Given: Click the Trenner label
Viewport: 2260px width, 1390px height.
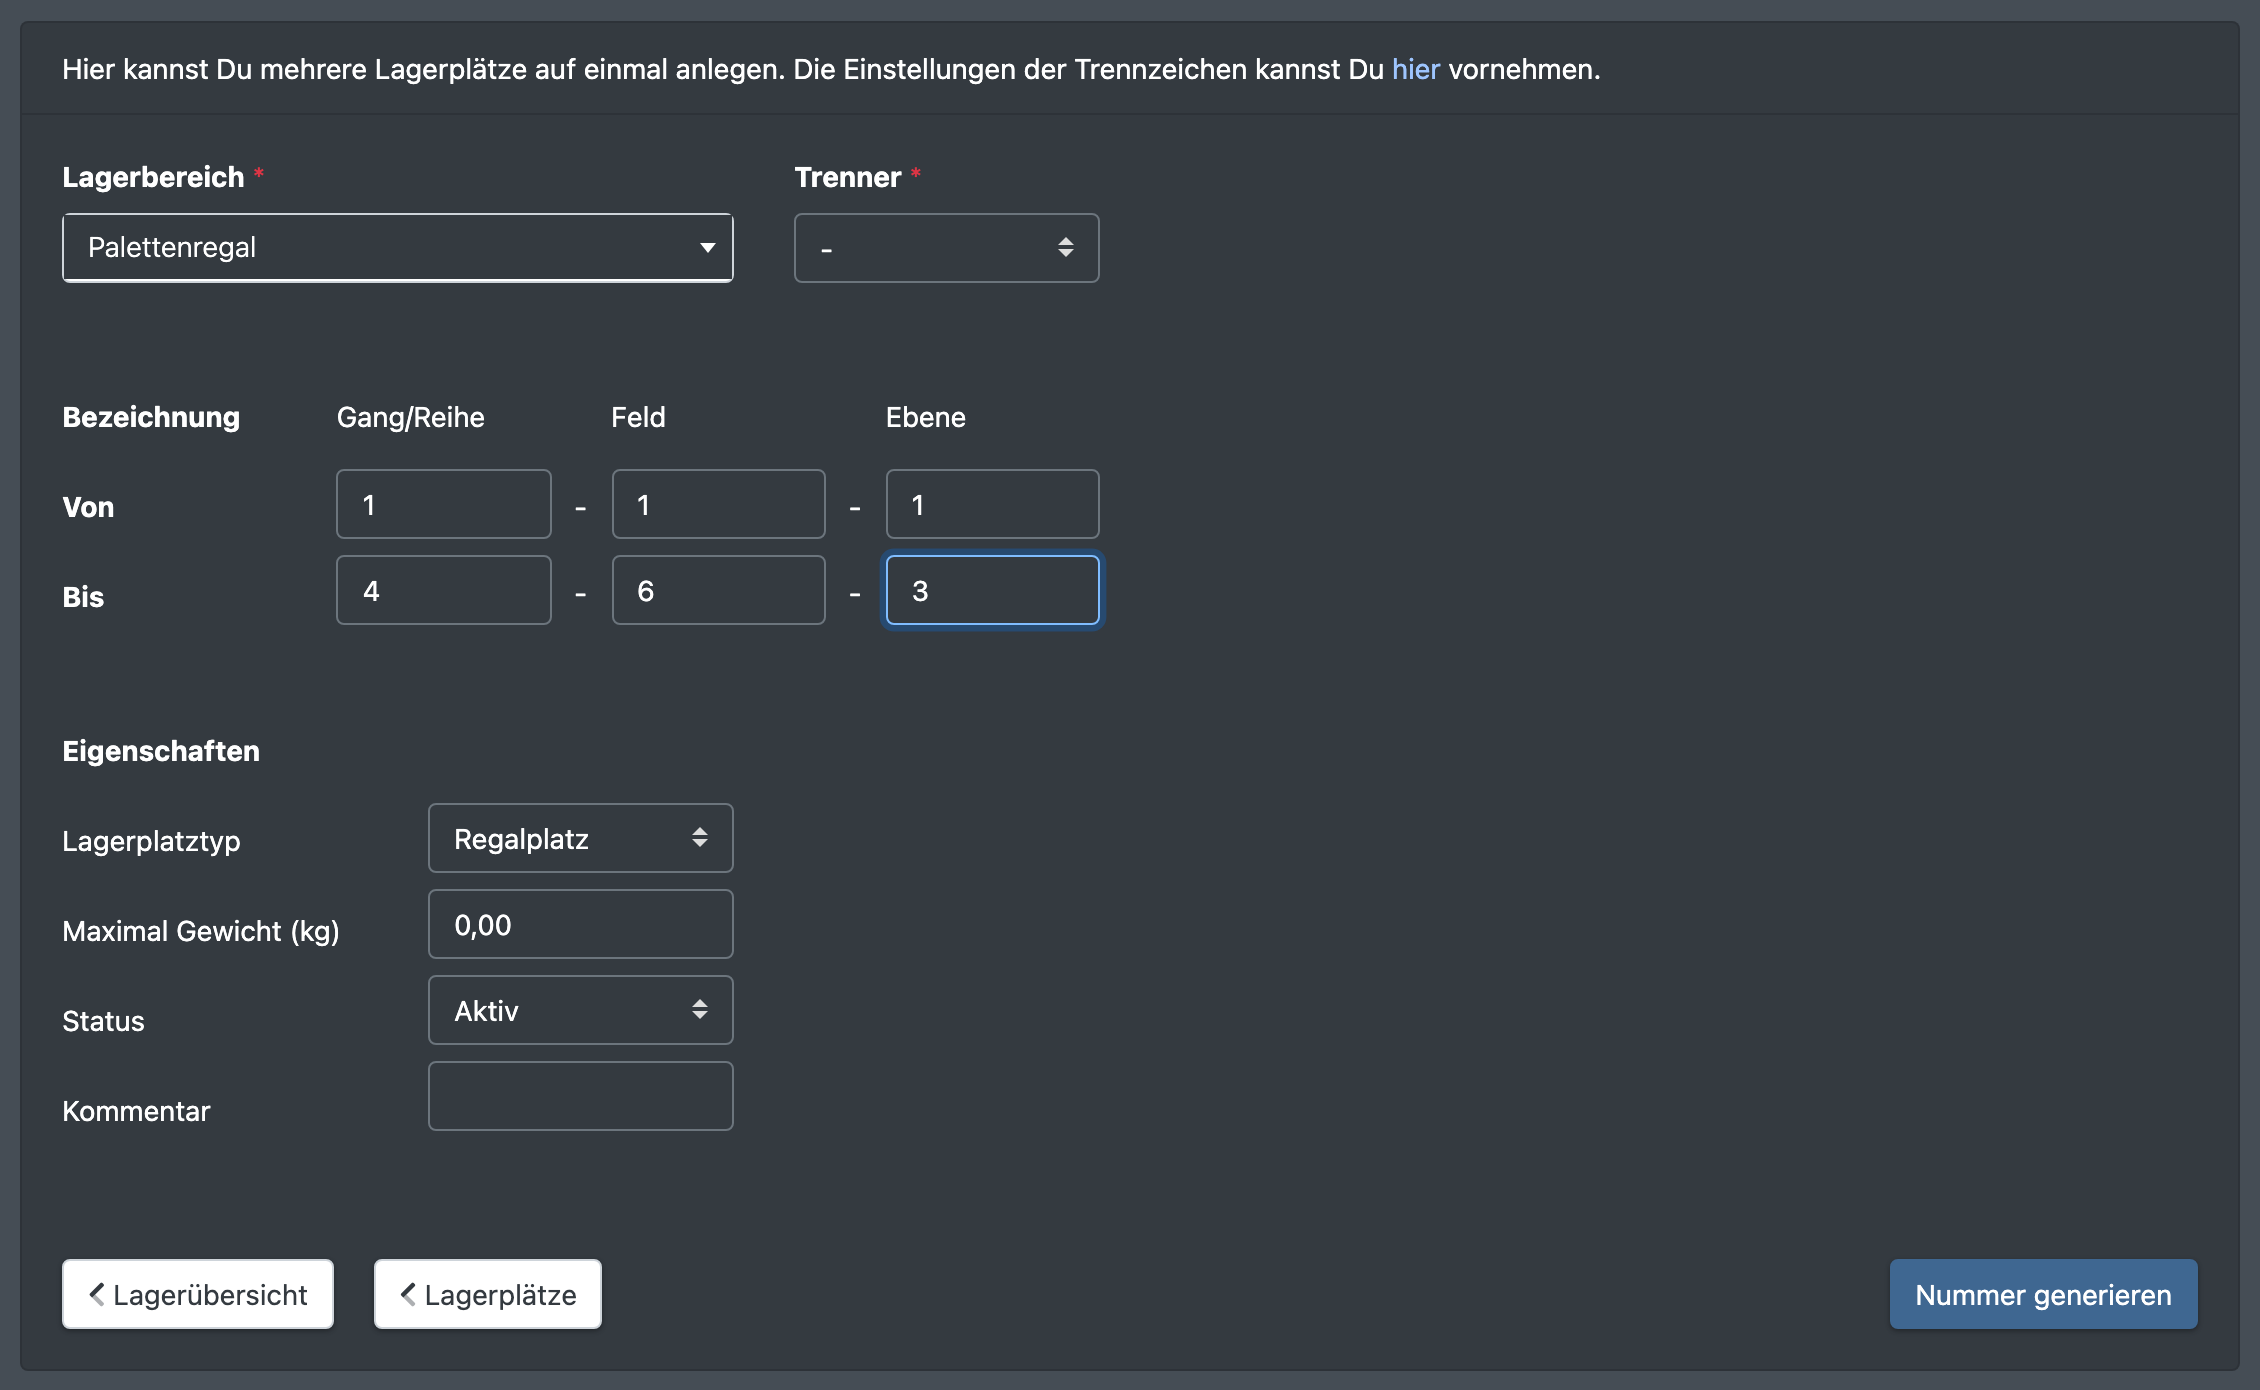Looking at the screenshot, I should coord(848,177).
